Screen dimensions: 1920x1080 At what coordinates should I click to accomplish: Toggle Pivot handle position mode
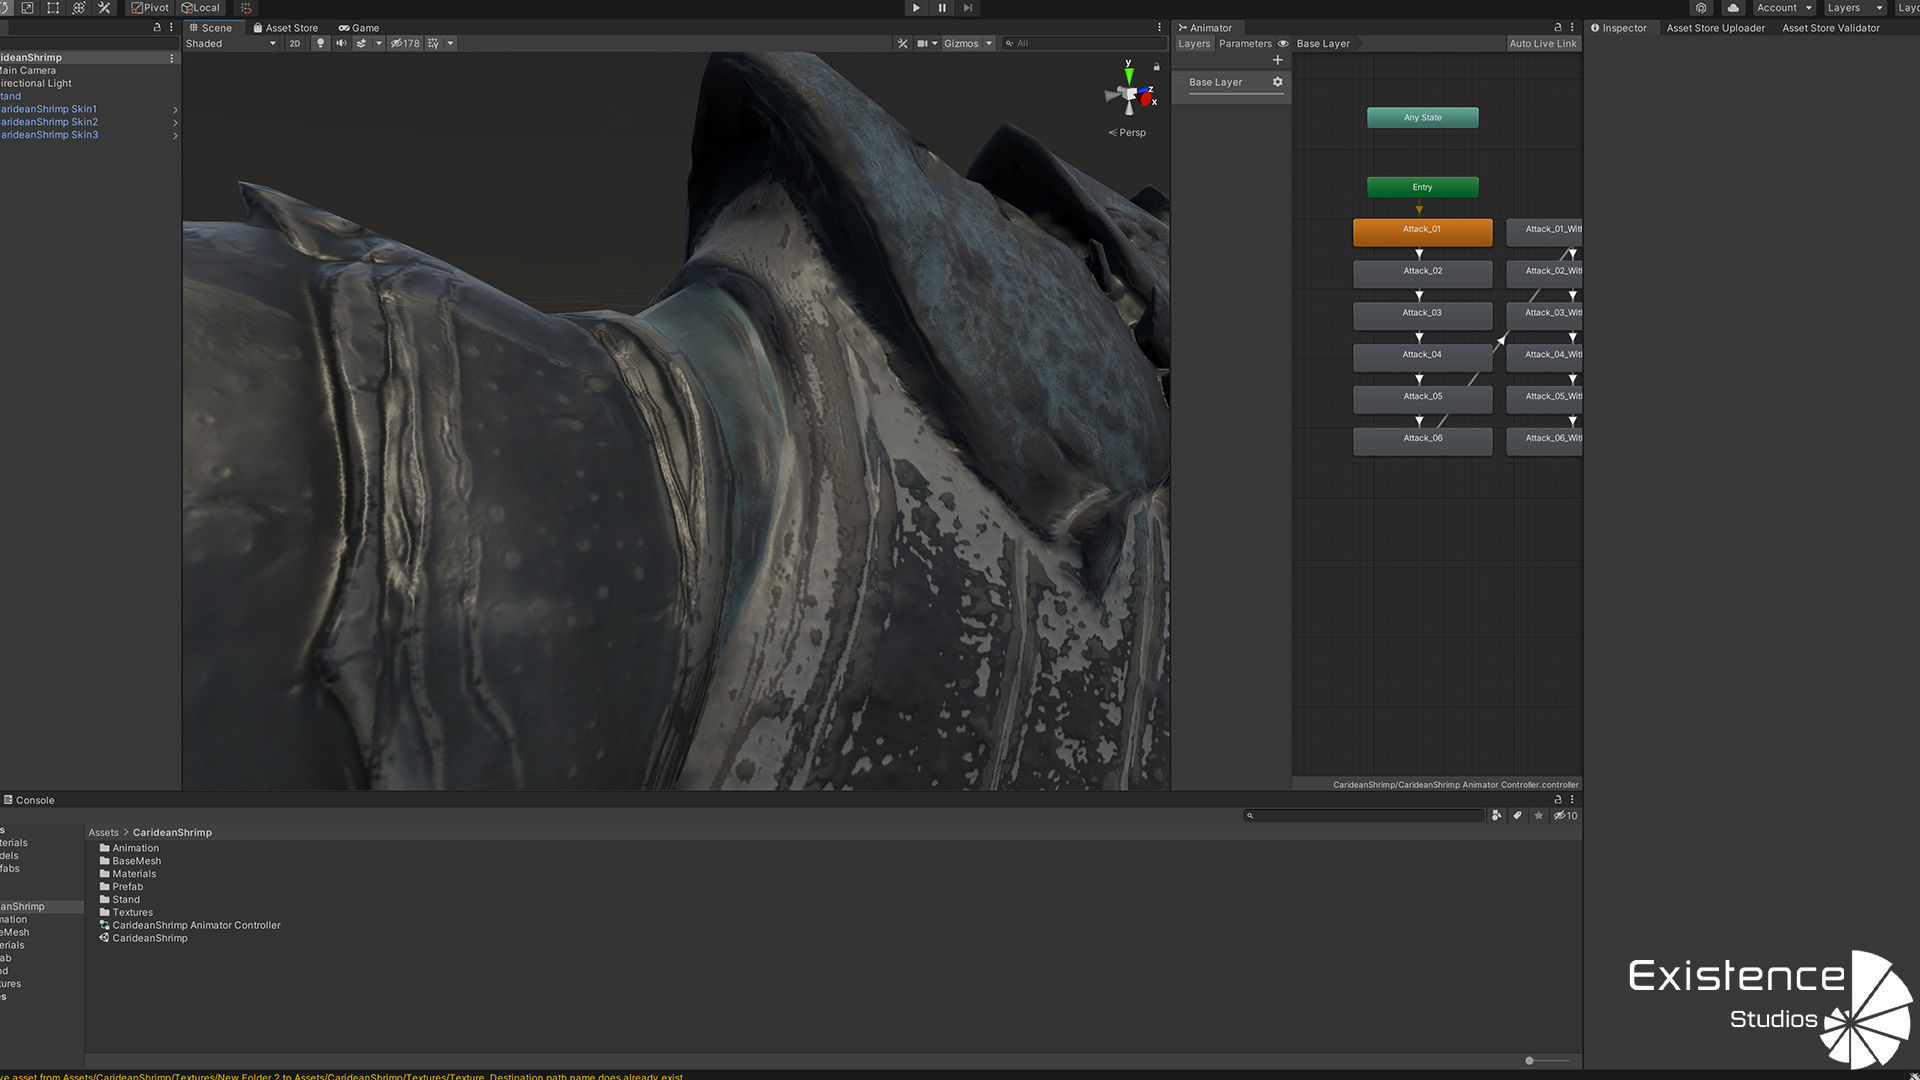(x=150, y=8)
